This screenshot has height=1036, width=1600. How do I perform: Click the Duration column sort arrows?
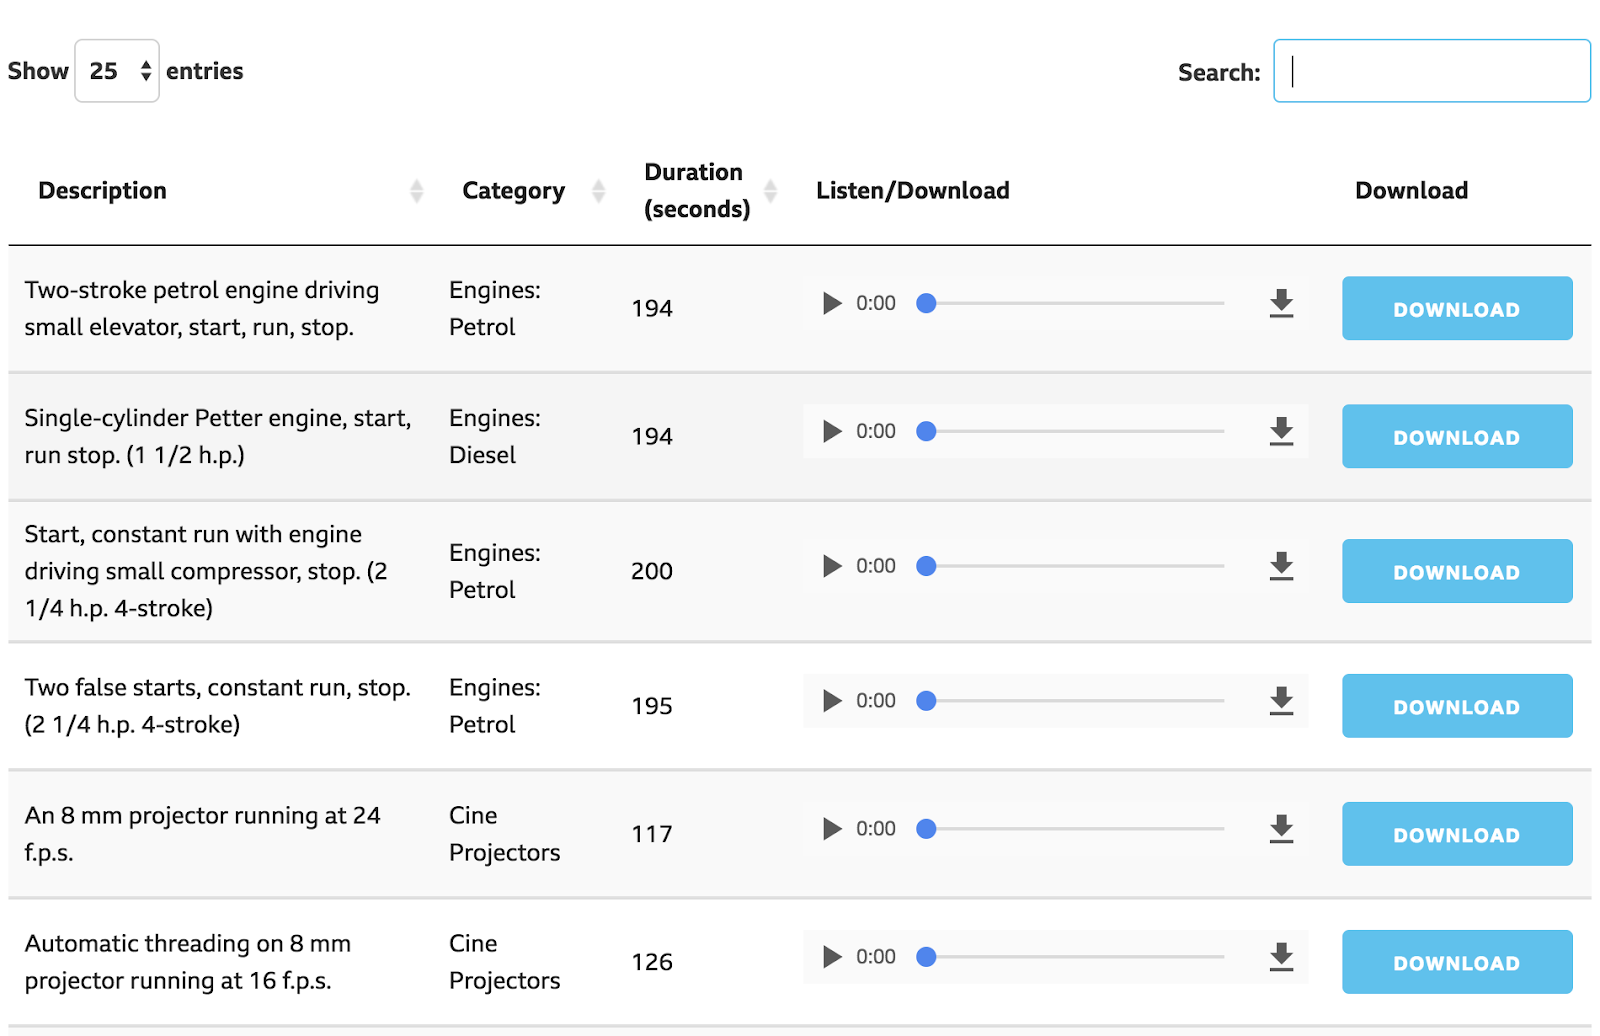pos(770,190)
